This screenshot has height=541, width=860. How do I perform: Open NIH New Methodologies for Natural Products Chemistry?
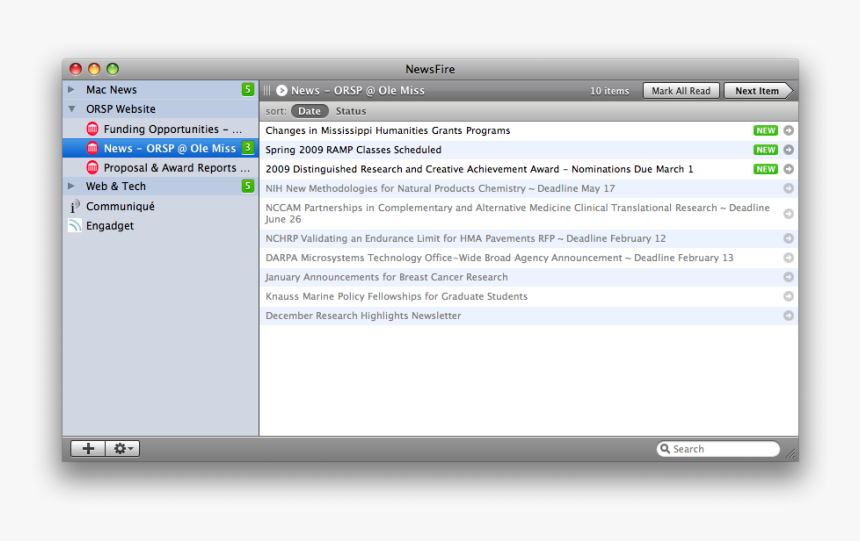pos(529,188)
